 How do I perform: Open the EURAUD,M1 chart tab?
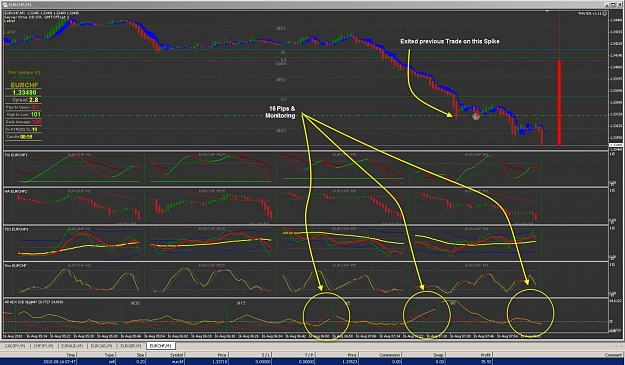tap(72, 346)
